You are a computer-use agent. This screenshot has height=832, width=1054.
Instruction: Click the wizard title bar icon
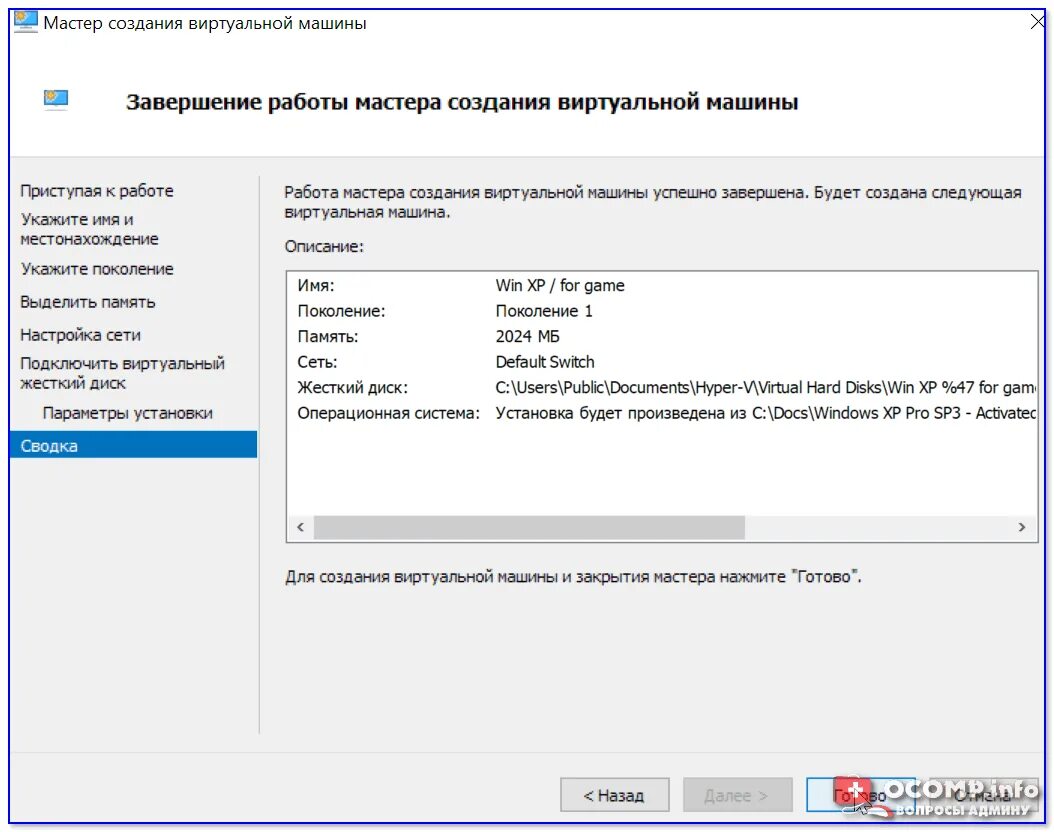pos(26,22)
